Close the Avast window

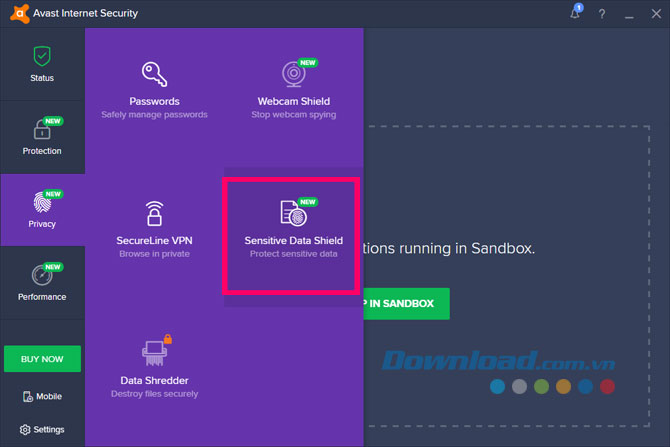click(656, 14)
